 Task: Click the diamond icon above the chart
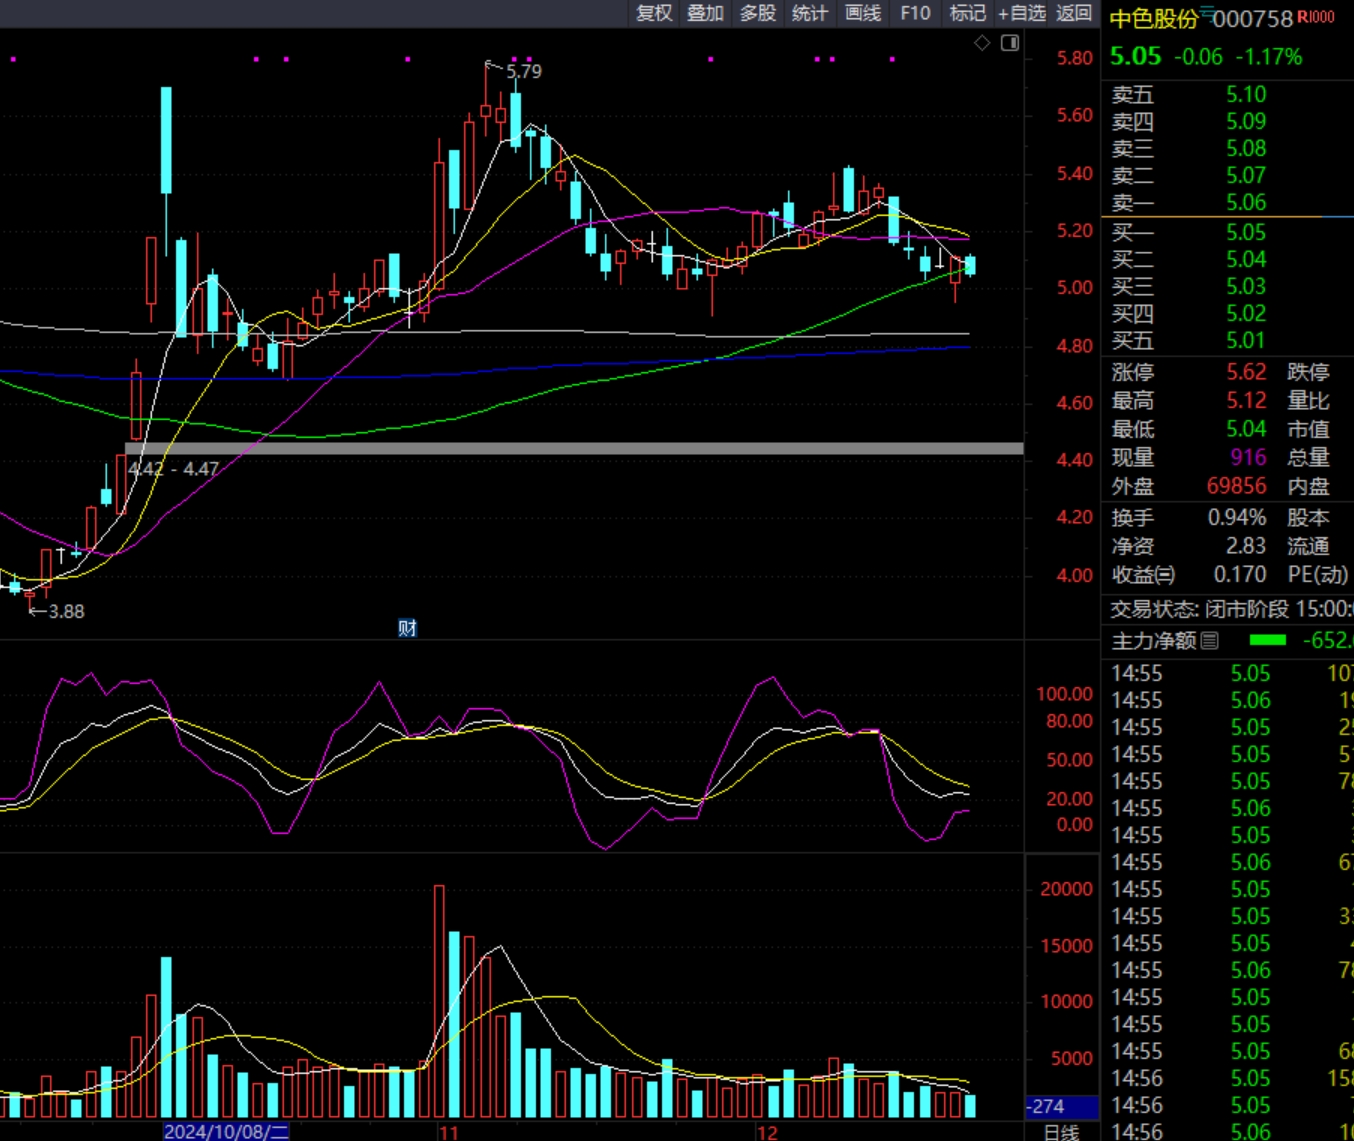tap(982, 43)
